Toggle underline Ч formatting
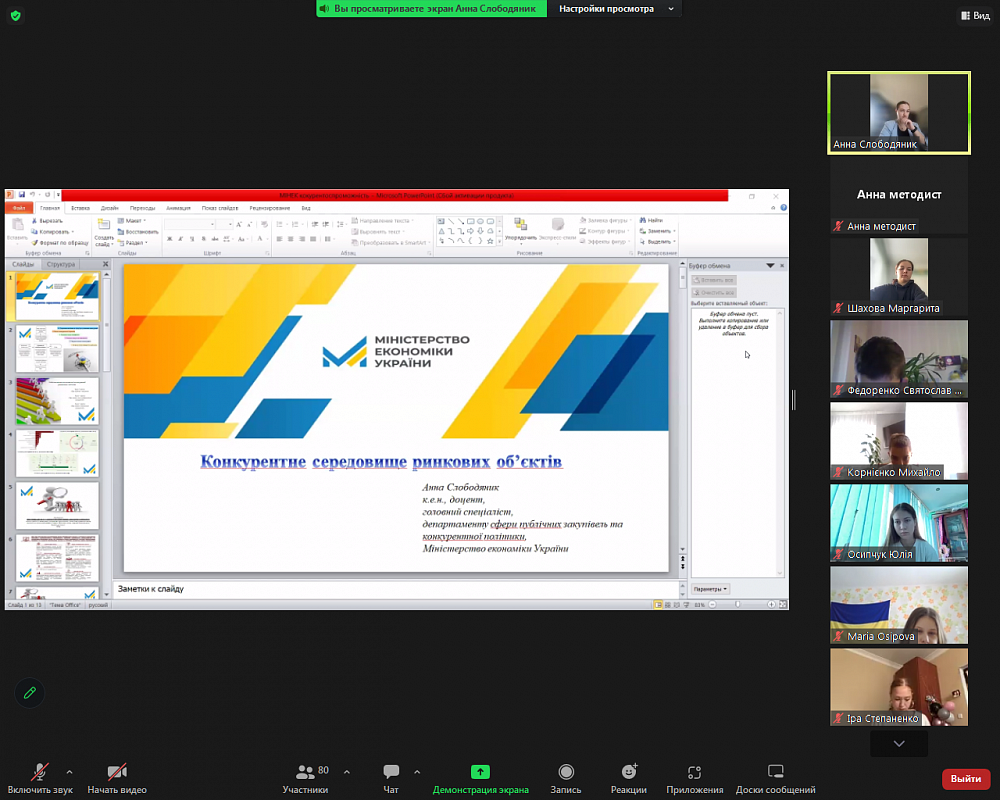The width and height of the screenshot is (1000, 800). pyautogui.click(x=192, y=239)
